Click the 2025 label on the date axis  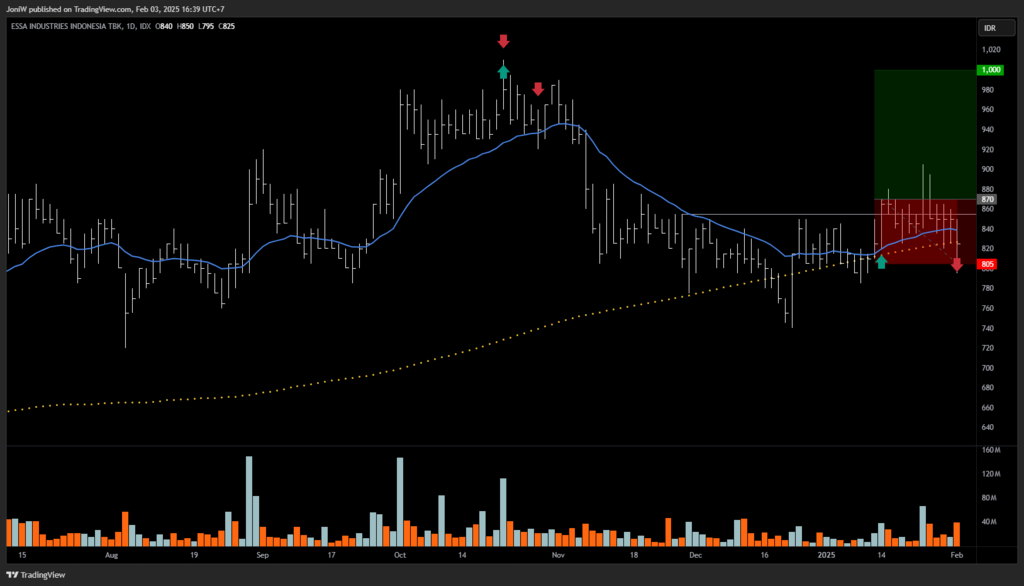827,553
